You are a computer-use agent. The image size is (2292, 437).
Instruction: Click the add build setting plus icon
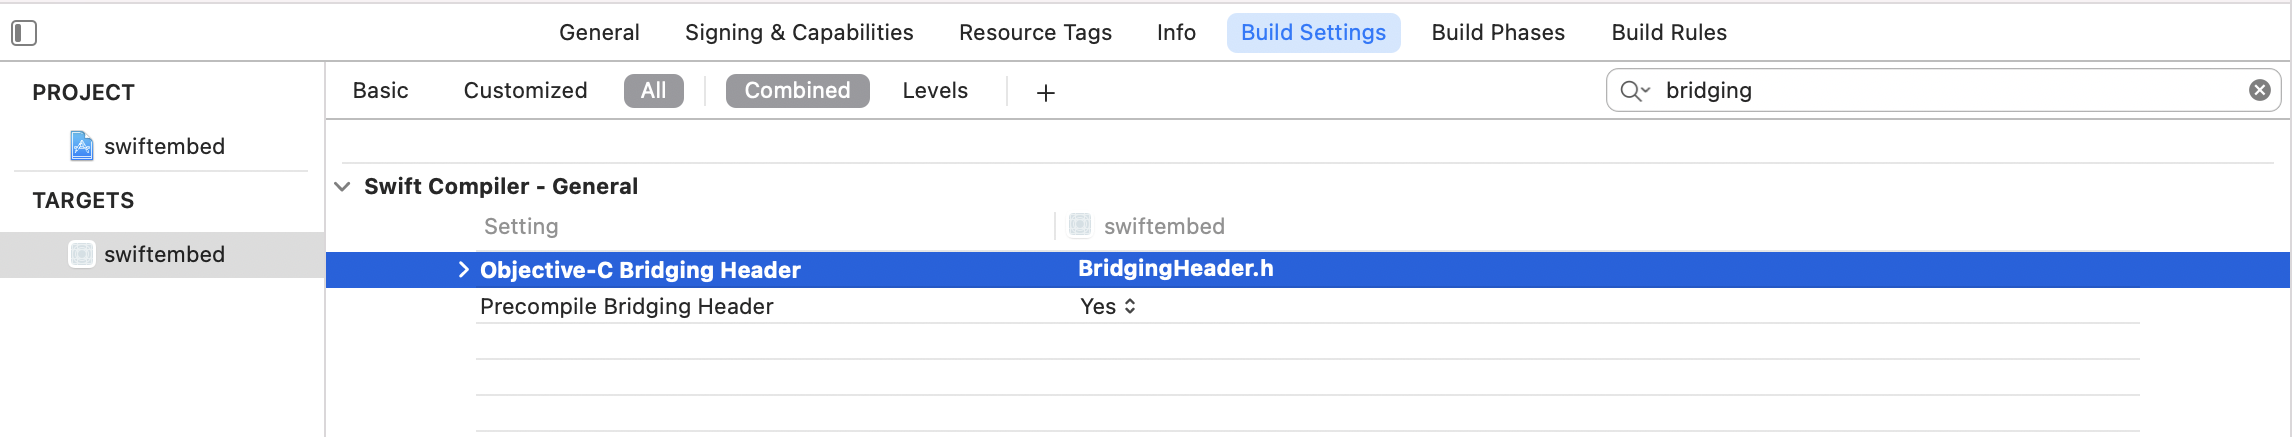click(x=1045, y=92)
